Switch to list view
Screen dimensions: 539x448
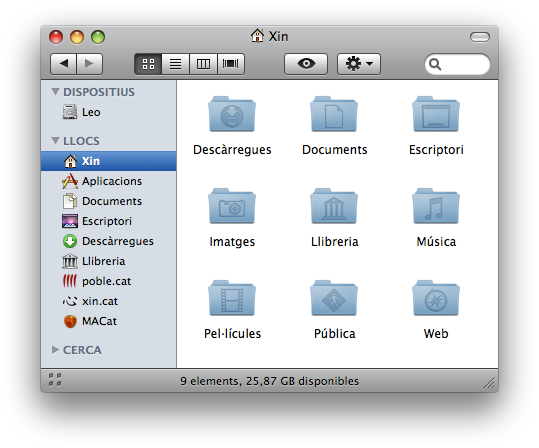(175, 64)
